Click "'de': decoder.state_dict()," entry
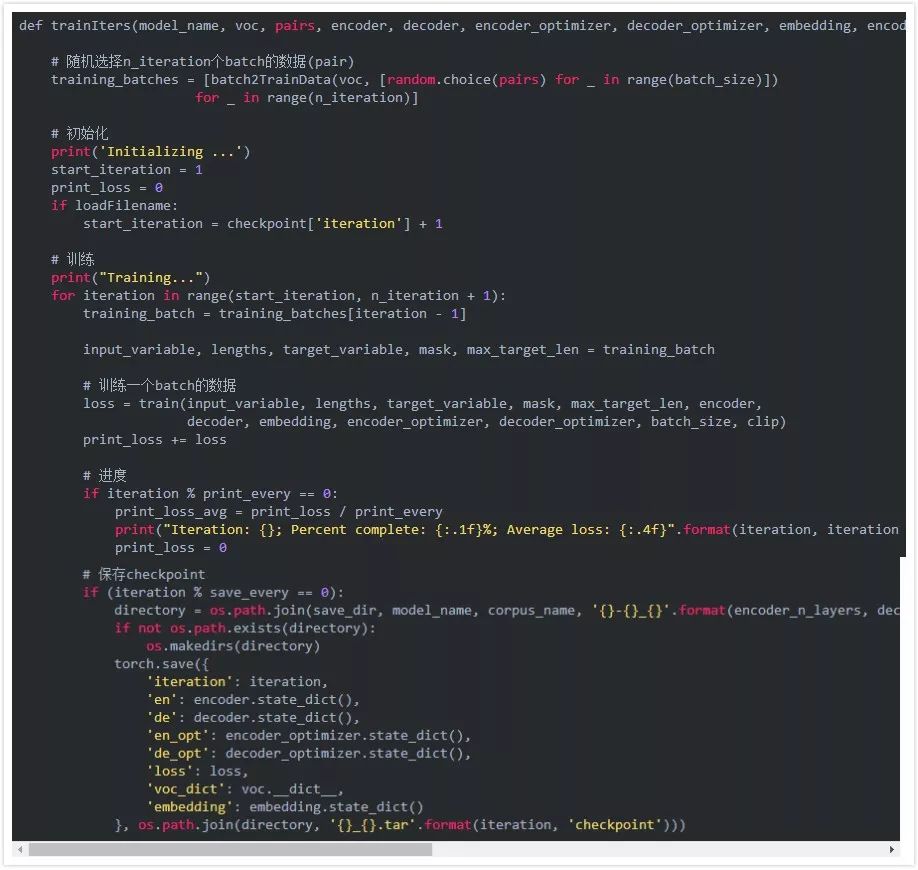918x870 pixels. (x=253, y=718)
